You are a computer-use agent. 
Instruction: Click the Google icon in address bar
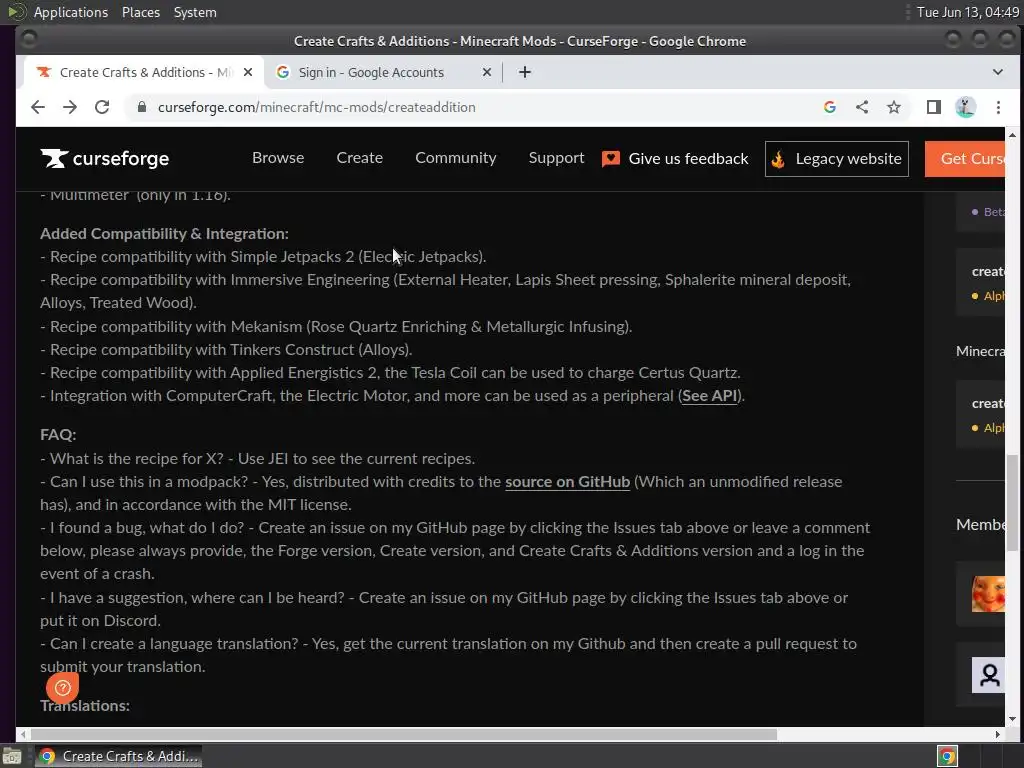[x=829, y=107]
